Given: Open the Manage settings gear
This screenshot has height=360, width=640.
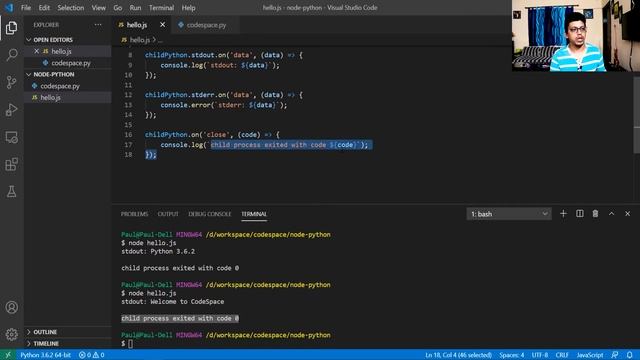Looking at the screenshot, I should (x=11, y=334).
